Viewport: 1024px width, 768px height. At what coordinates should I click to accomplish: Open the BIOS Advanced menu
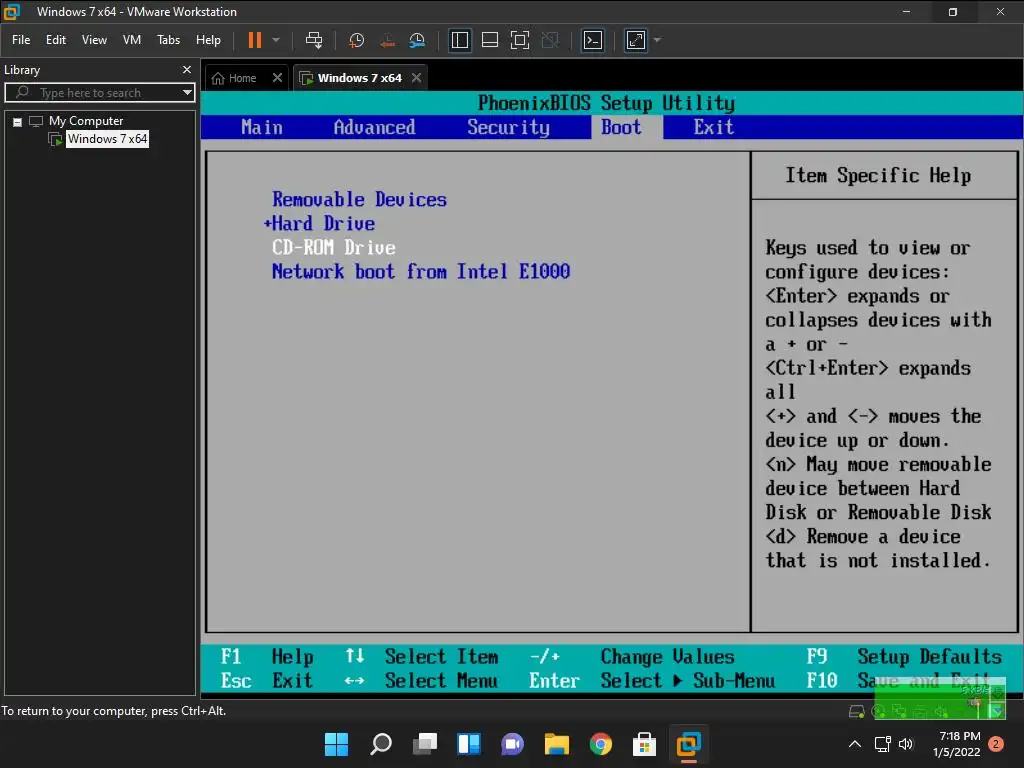coord(374,127)
